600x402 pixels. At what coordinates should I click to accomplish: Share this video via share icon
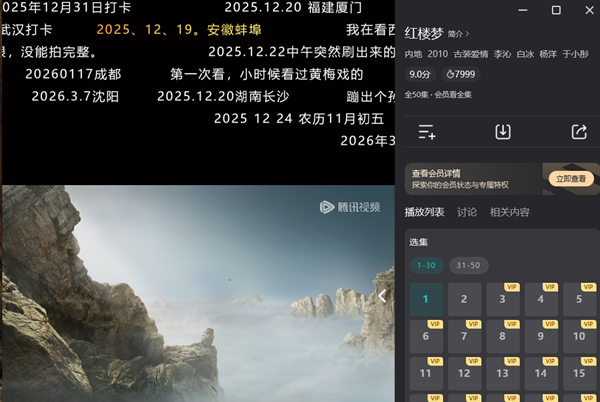point(579,132)
